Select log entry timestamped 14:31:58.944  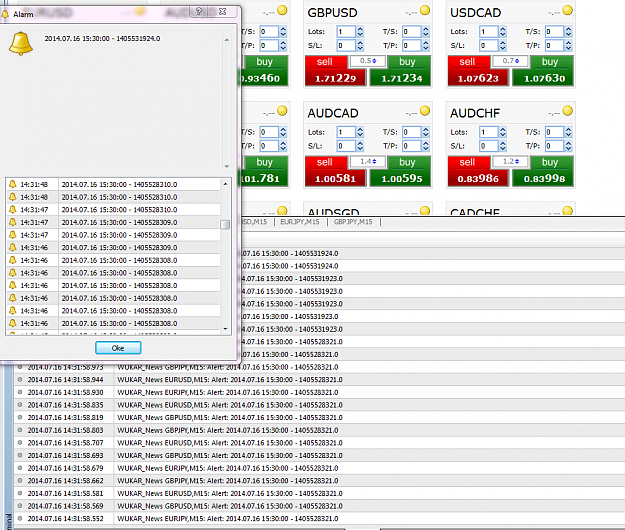319,380
